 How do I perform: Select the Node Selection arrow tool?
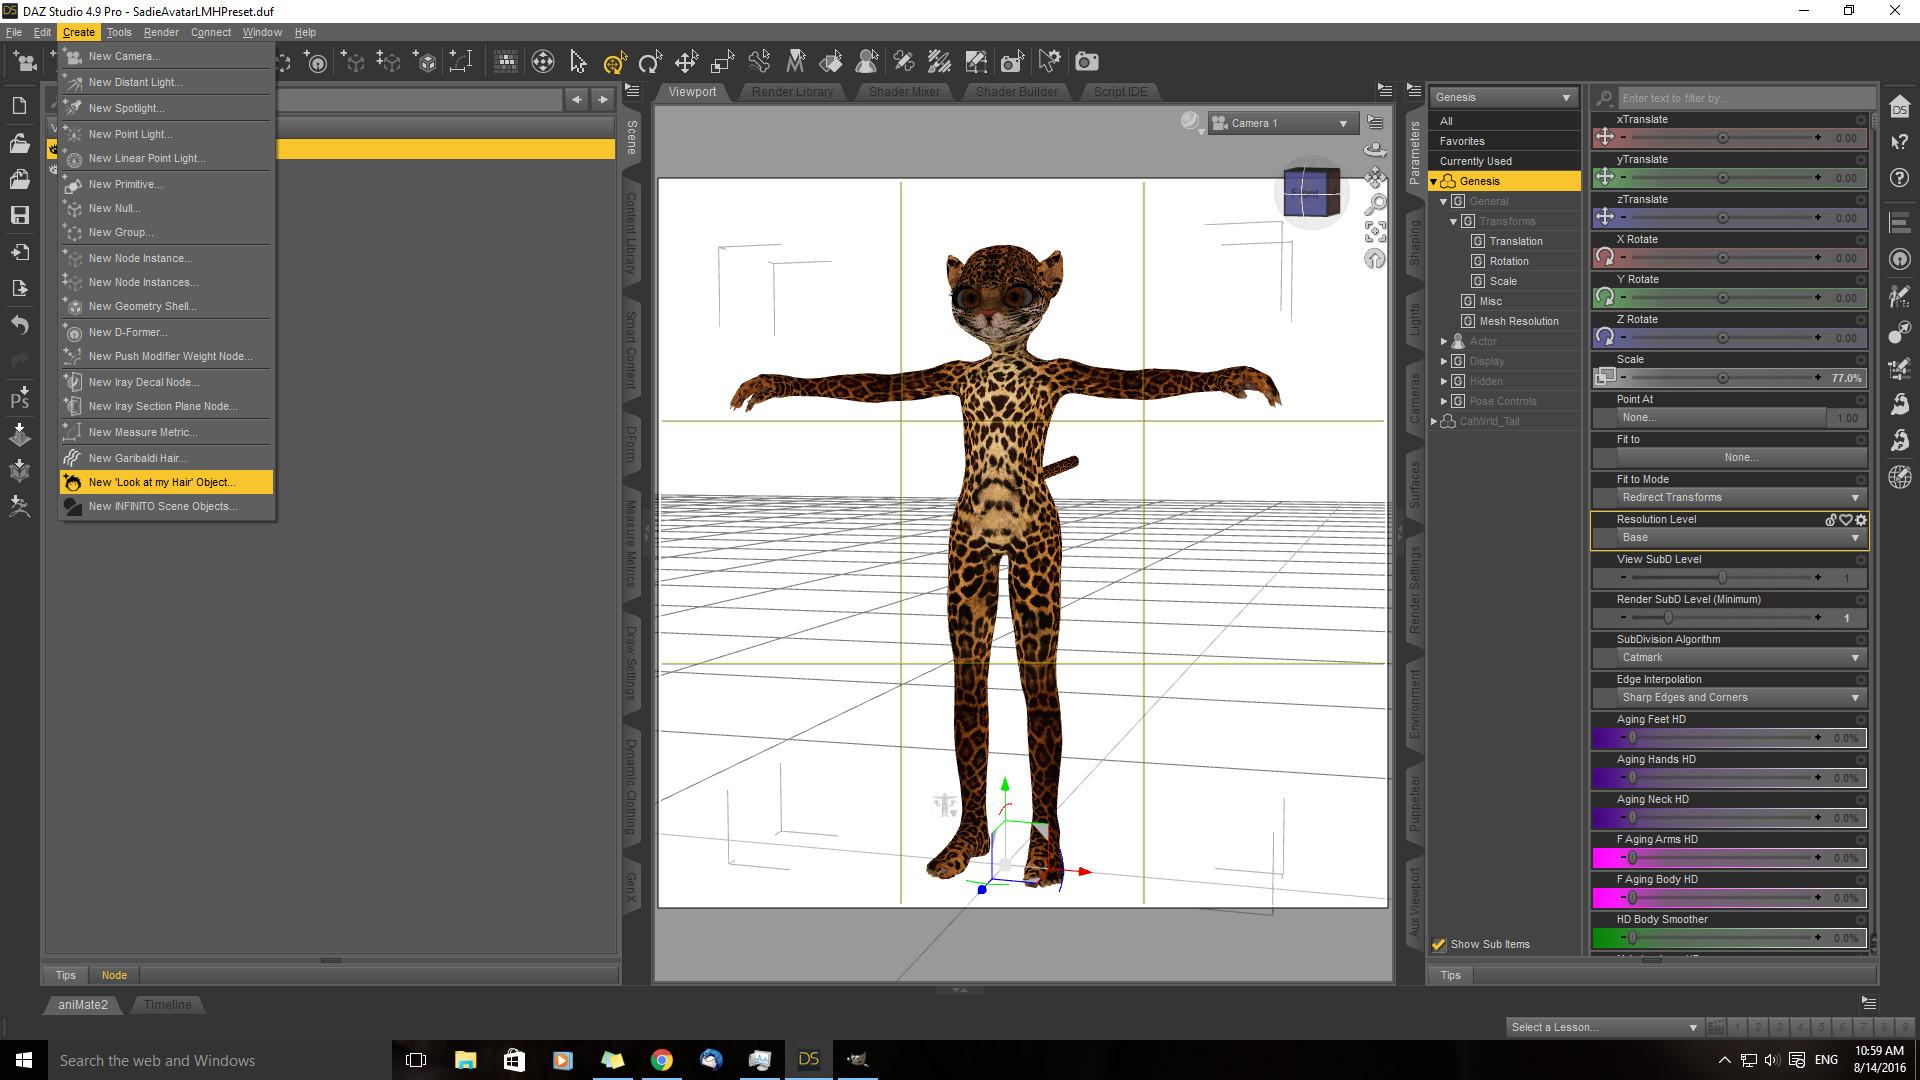coord(578,62)
